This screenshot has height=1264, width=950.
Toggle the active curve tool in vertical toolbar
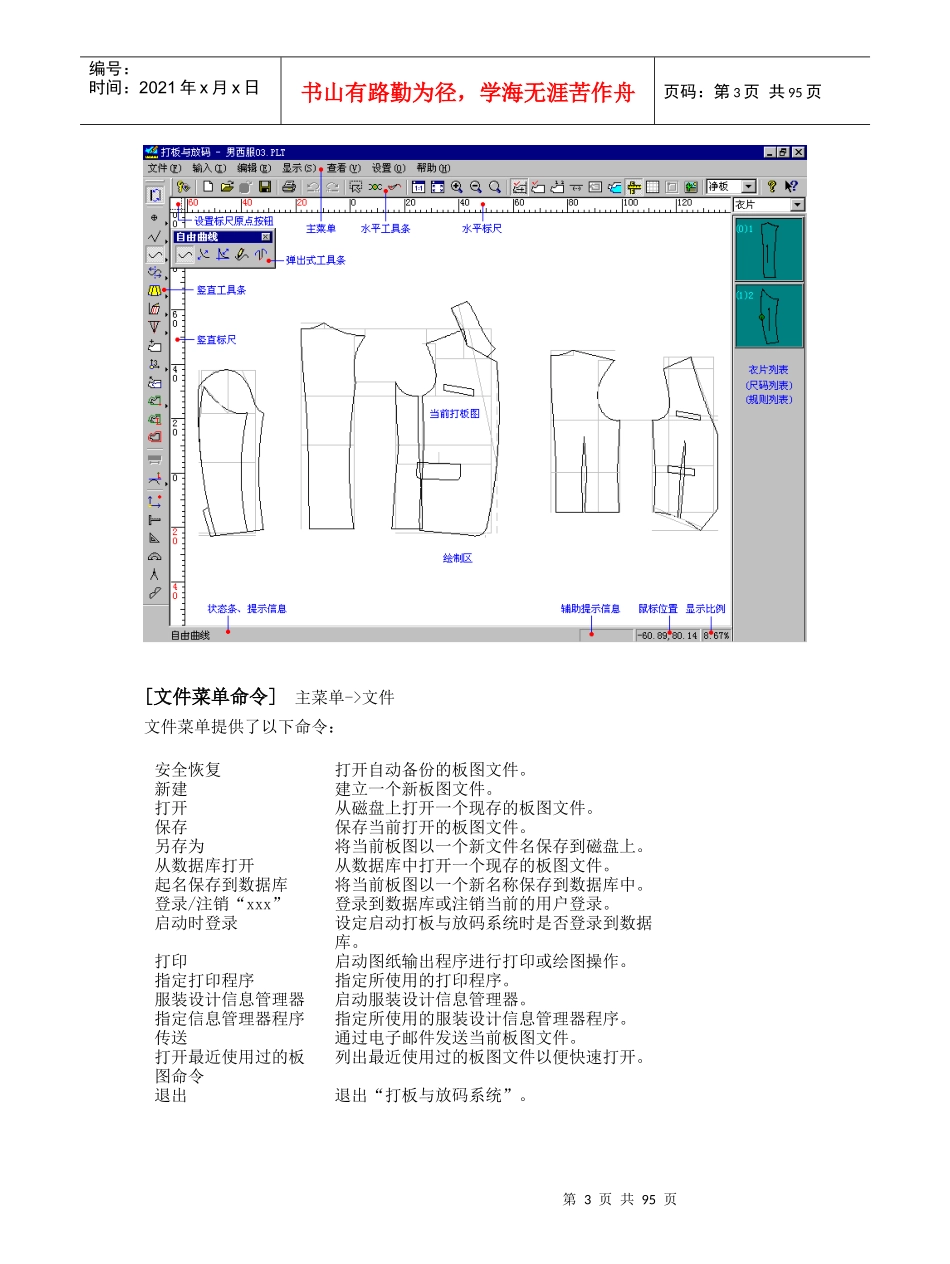click(x=155, y=255)
